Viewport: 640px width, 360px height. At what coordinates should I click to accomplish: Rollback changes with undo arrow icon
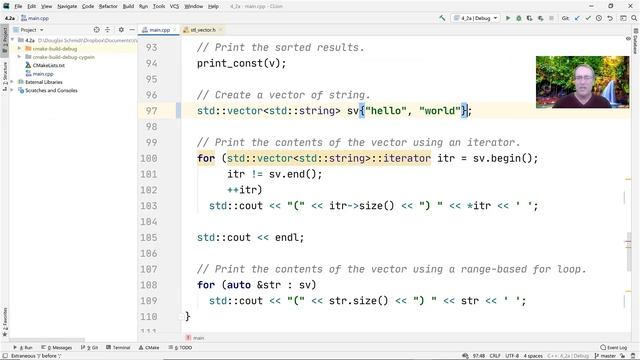click(610, 18)
